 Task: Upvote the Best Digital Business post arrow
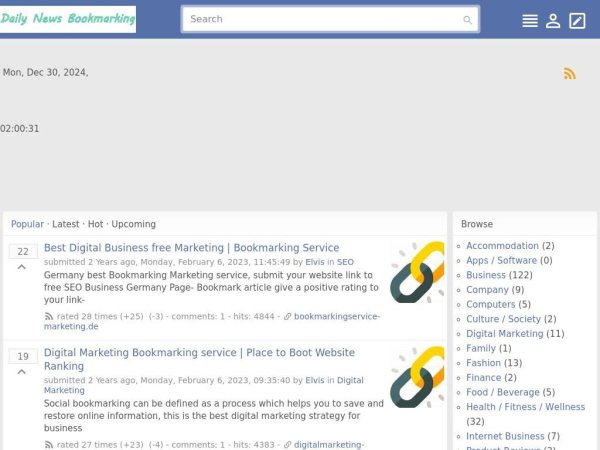[22, 267]
